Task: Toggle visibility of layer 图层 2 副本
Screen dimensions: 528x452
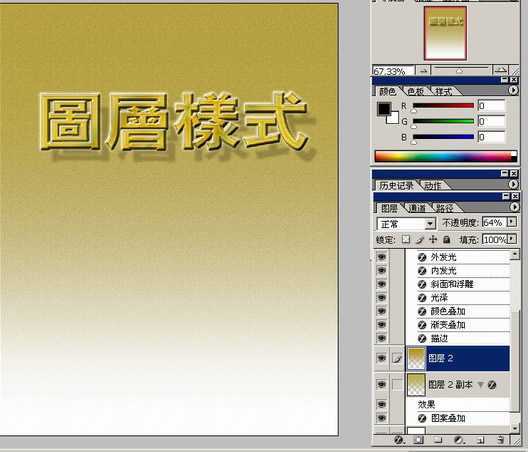Action: tap(382, 384)
